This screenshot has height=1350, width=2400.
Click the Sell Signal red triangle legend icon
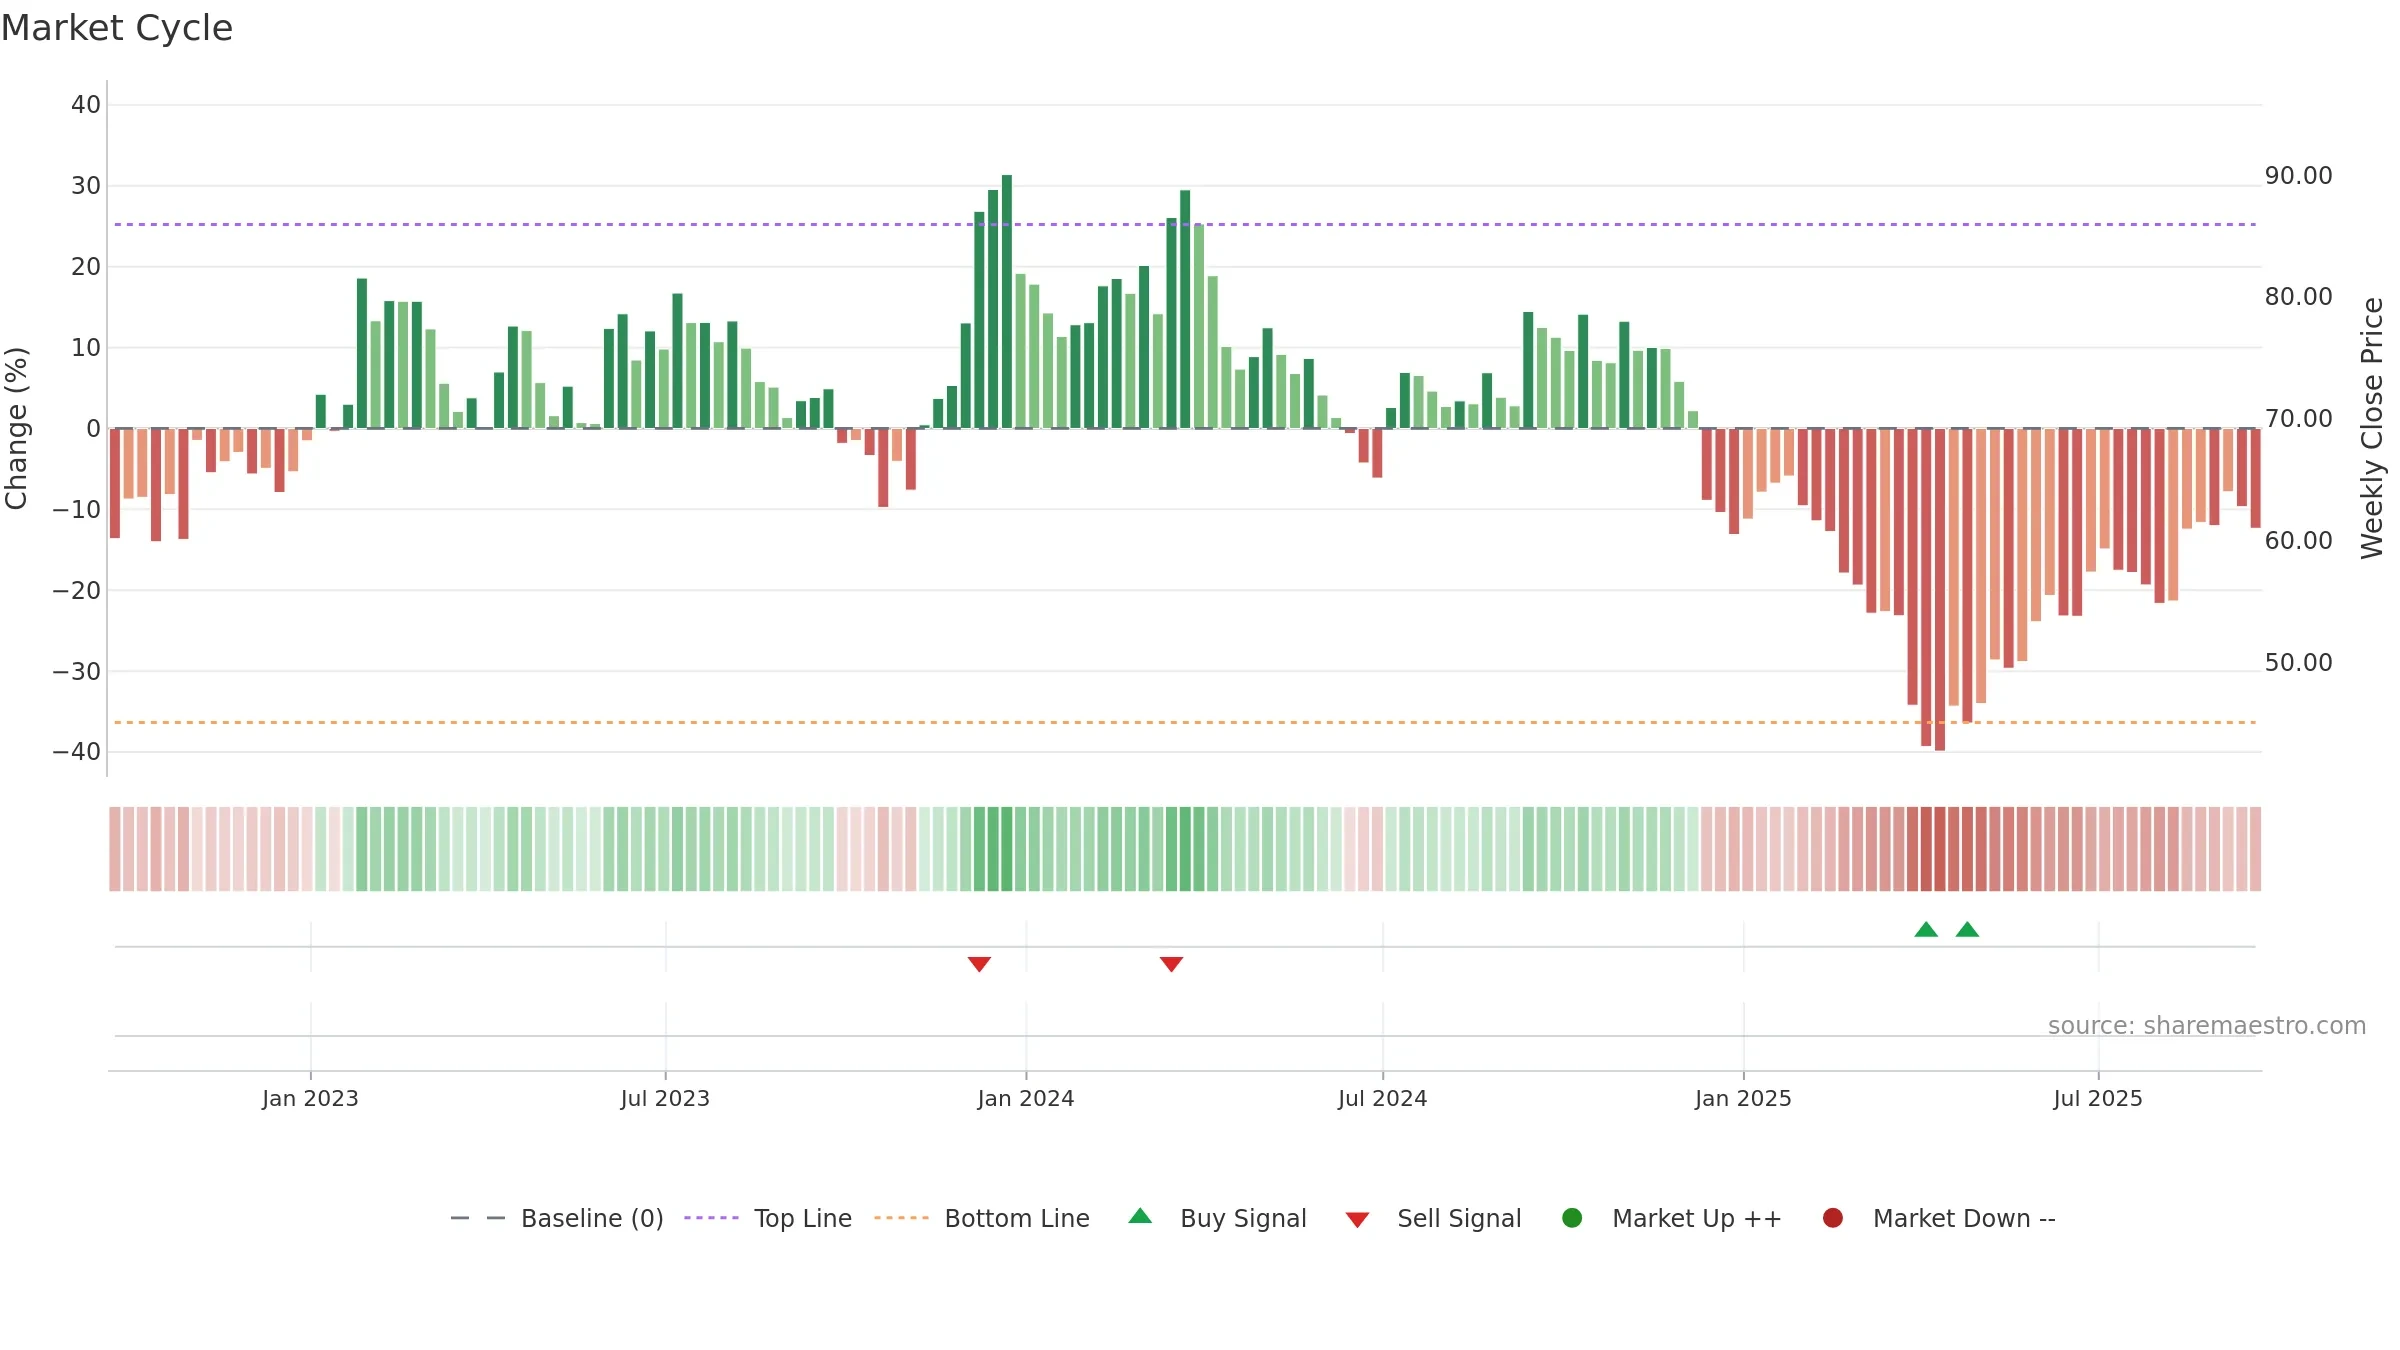pos(1357,1220)
